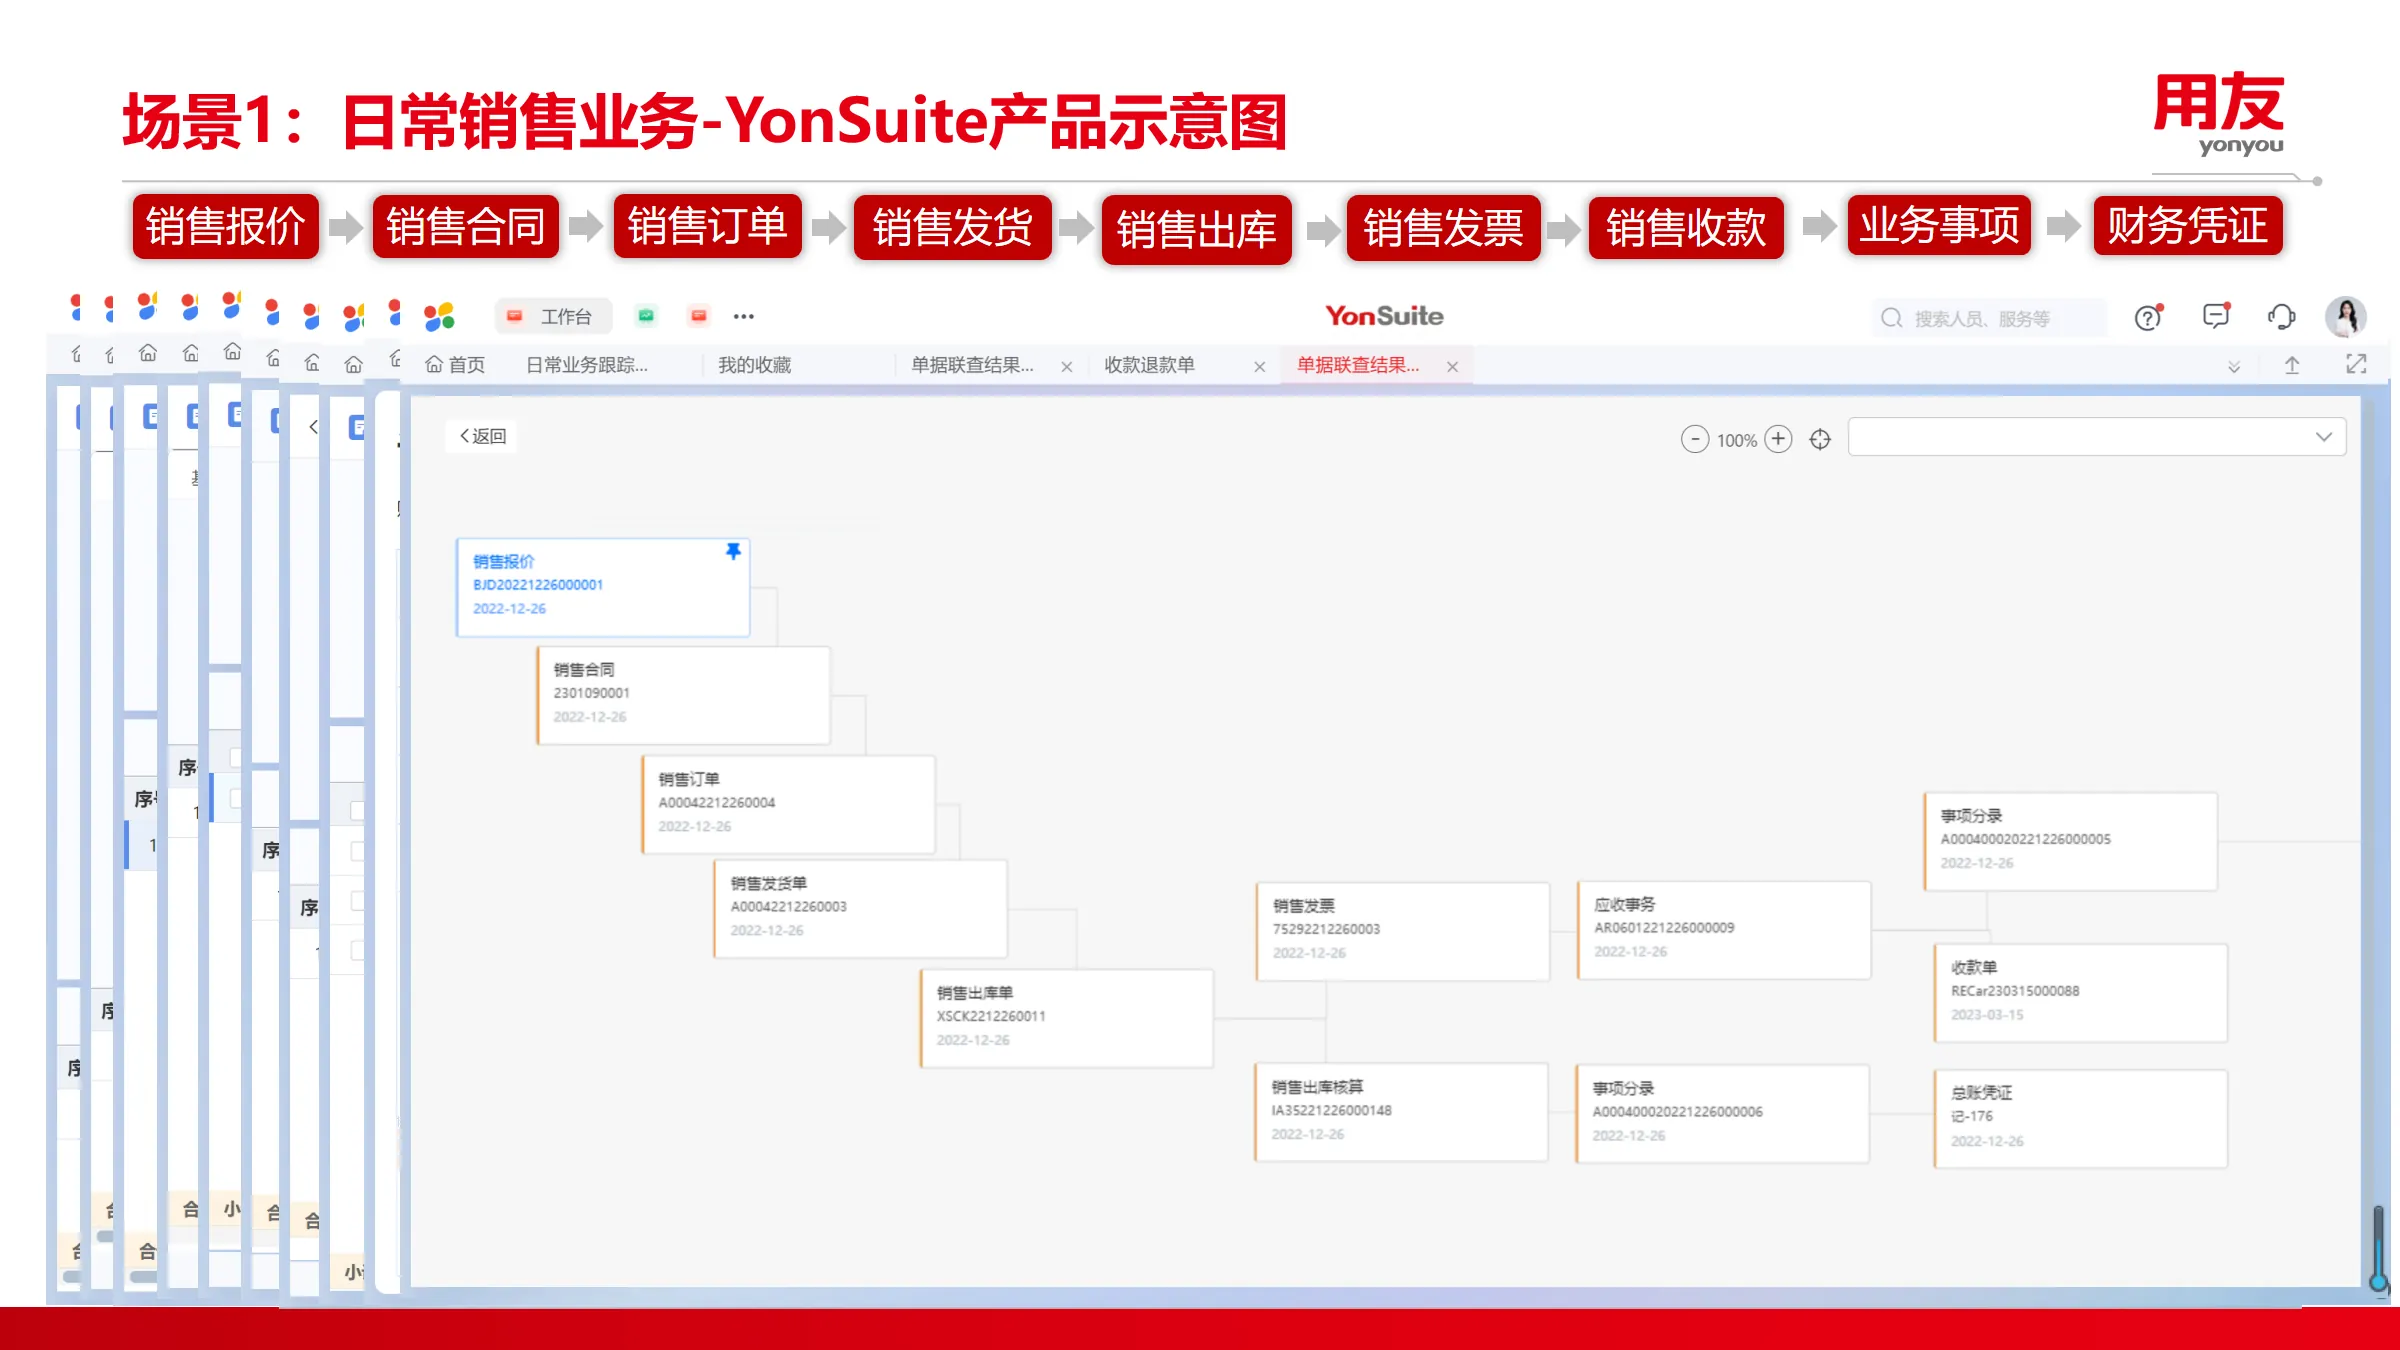Select the 销售合同 2301090001 card
The height and width of the screenshot is (1350, 2400).
pos(684,695)
